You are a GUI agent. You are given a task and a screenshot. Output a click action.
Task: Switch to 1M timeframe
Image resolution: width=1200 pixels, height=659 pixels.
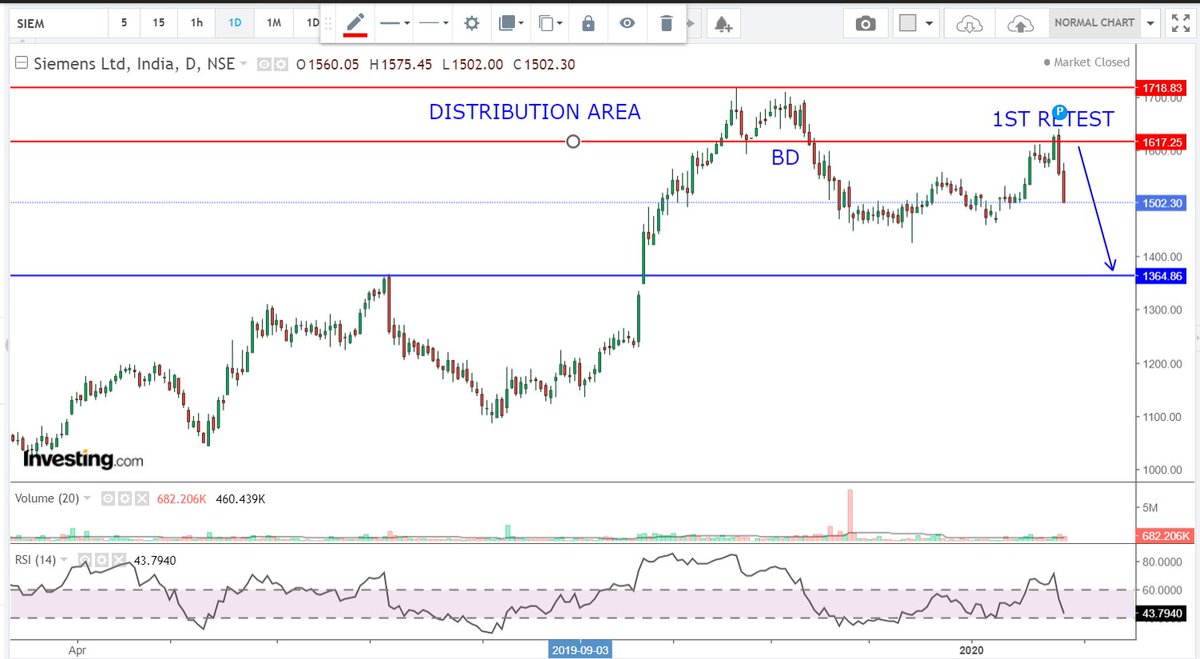(272, 22)
